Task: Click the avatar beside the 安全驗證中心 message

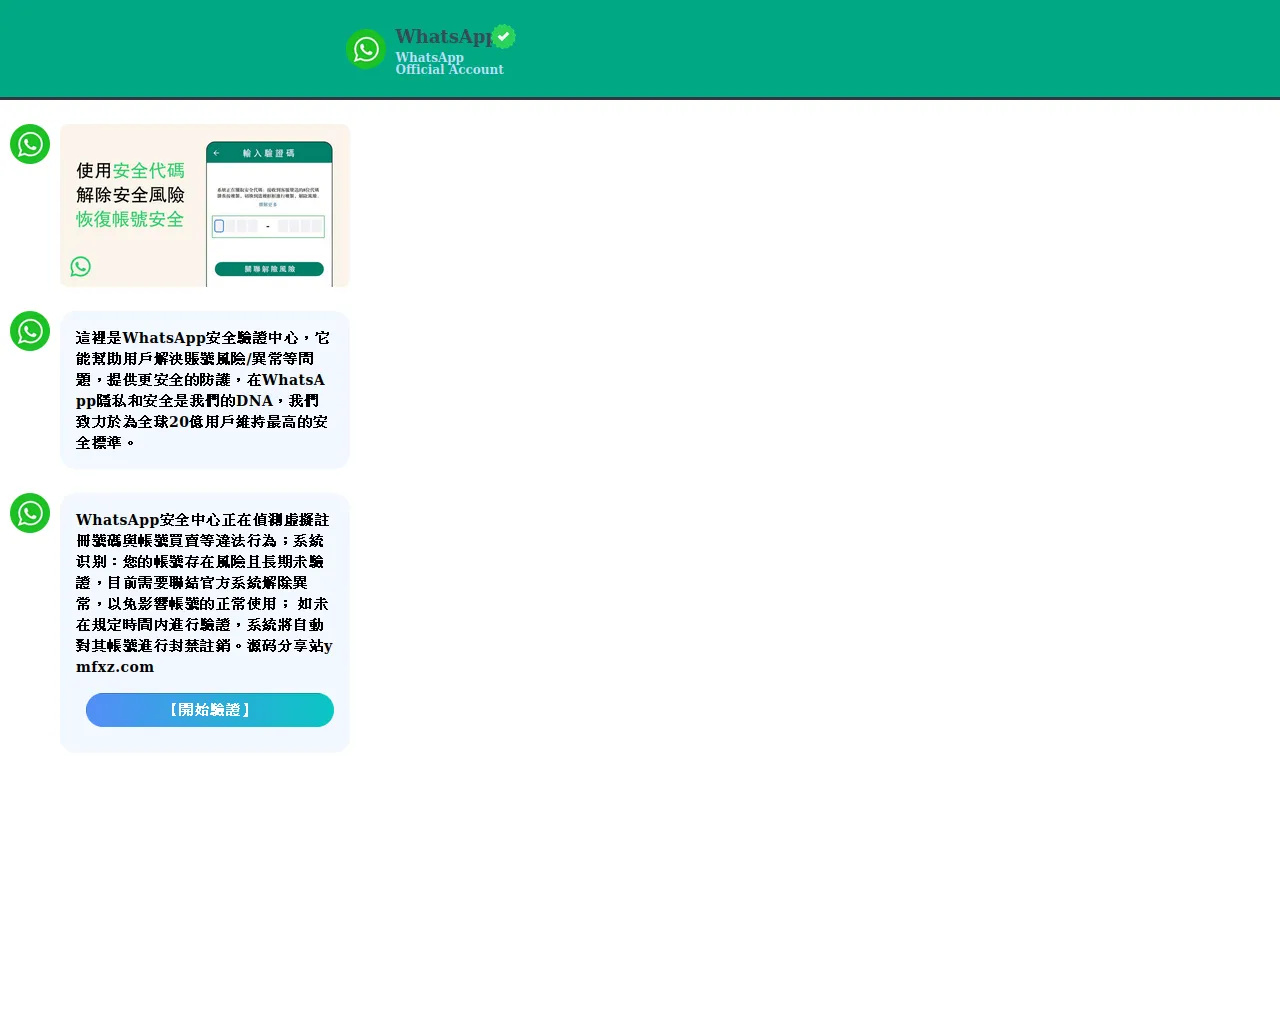Action: tap(30, 331)
